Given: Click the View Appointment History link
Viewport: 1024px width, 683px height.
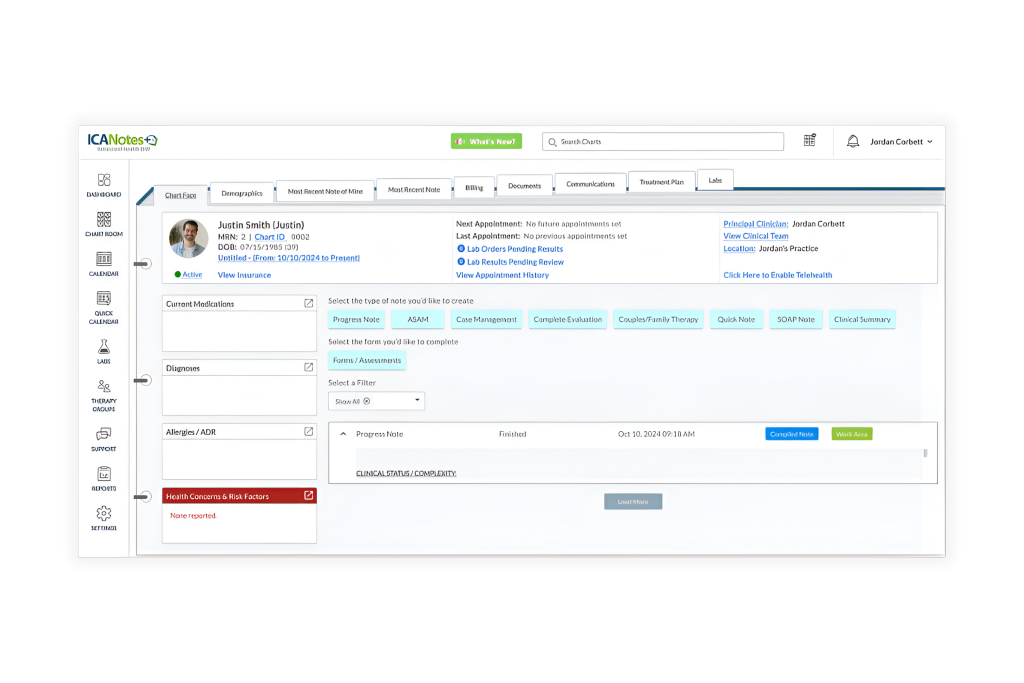Looking at the screenshot, I should pyautogui.click(x=502, y=275).
